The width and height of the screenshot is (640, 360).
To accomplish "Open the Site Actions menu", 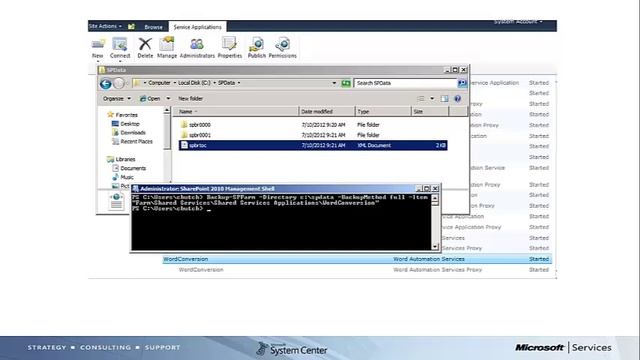I will [105, 26].
